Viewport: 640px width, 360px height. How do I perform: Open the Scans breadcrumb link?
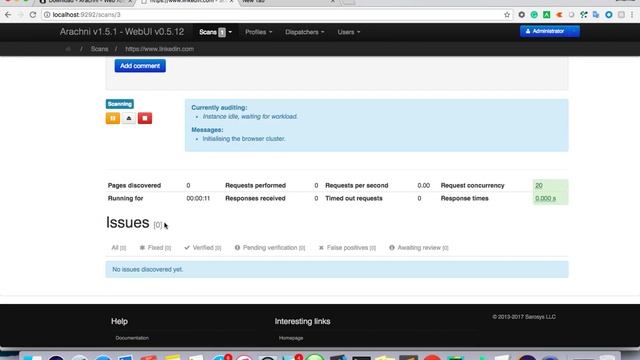[x=100, y=49]
